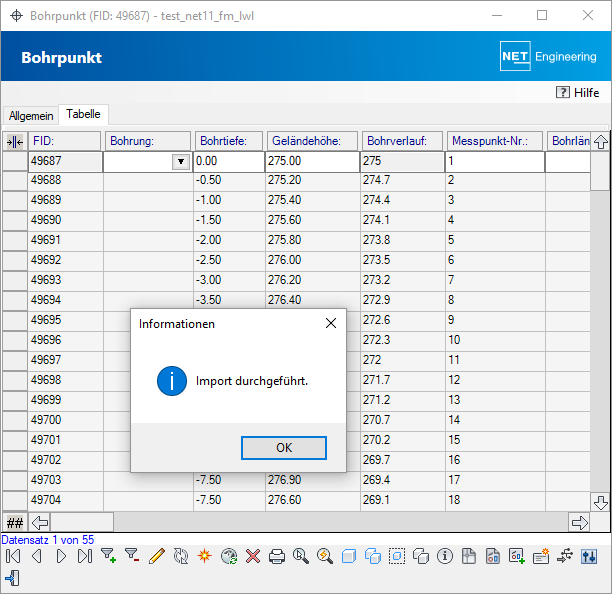This screenshot has height=594, width=612.
Task: Click the blue arrow exit door icon
Action: 13,578
